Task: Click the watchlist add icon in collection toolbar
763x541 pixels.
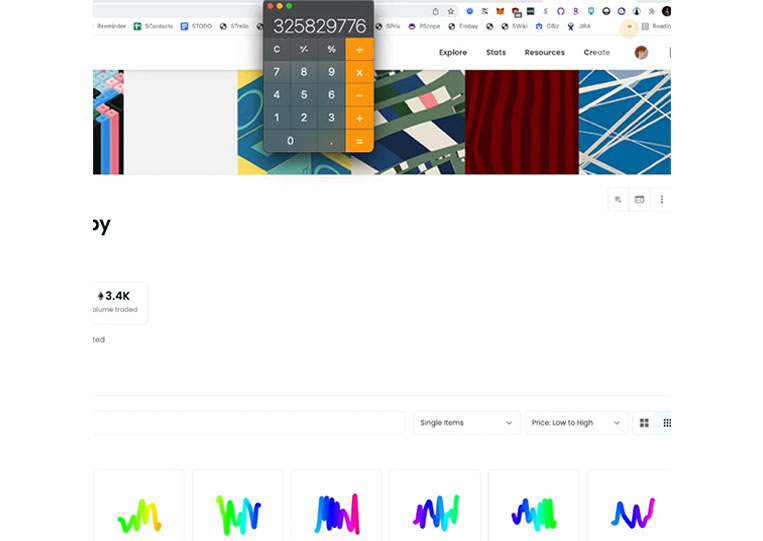Action: pyautogui.click(x=618, y=199)
